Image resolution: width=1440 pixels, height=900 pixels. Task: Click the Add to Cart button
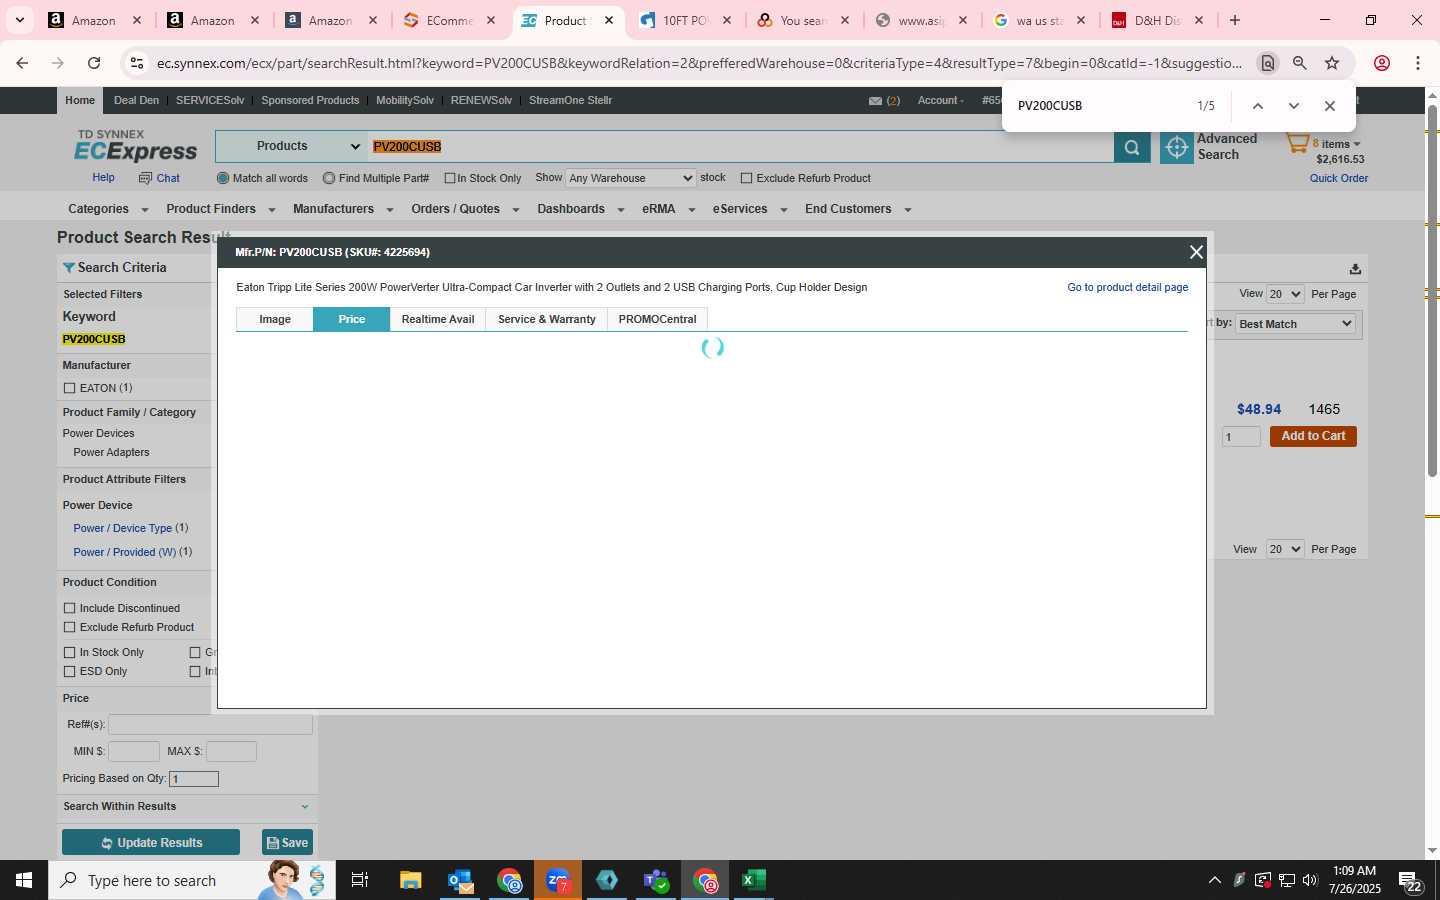coord(1313,436)
